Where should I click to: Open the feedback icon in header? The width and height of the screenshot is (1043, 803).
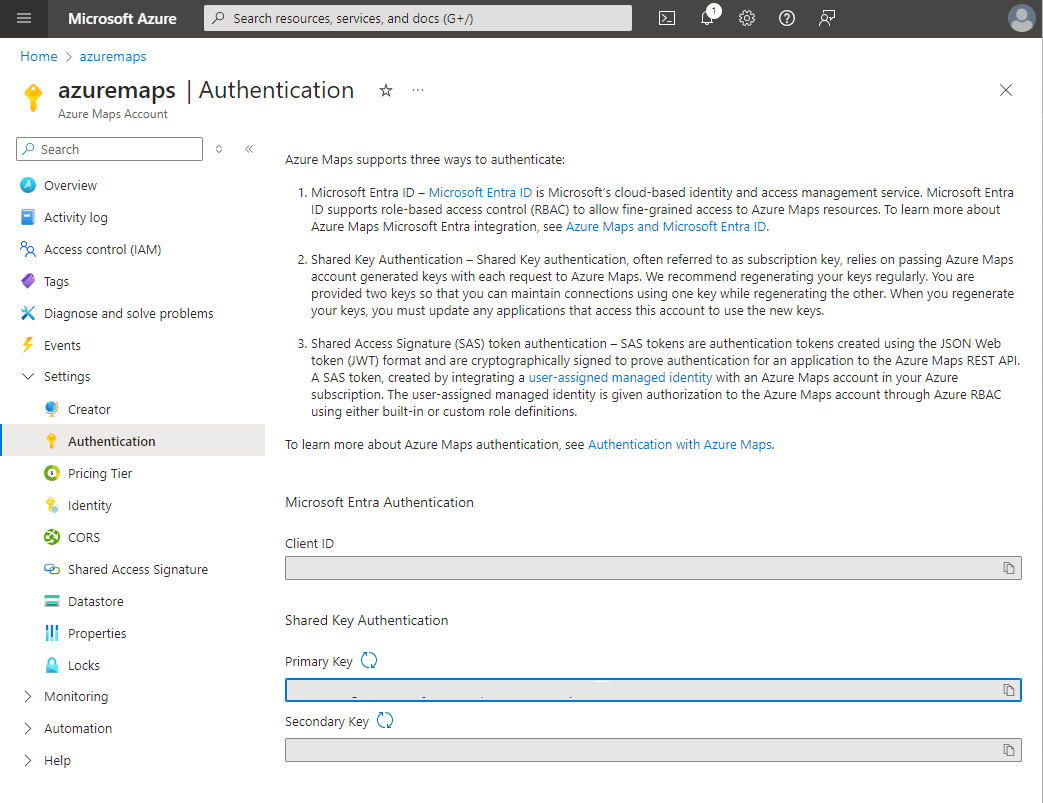827,18
